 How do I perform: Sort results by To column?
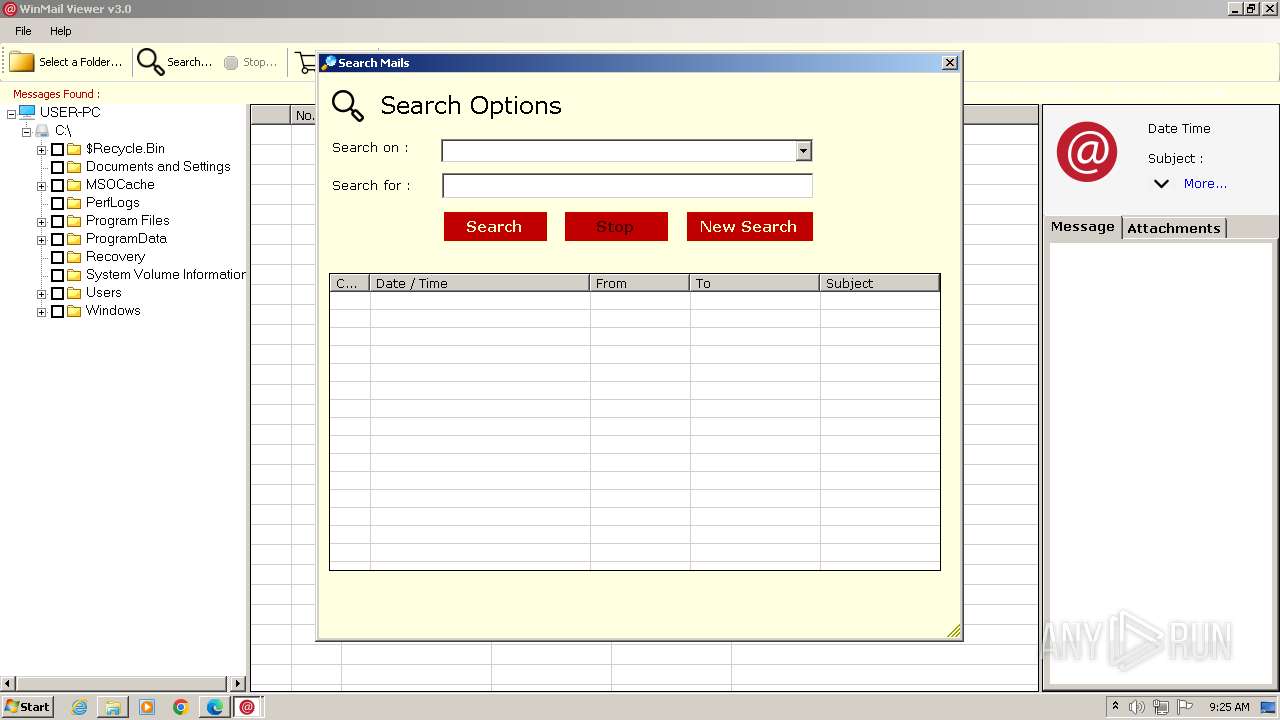point(755,283)
